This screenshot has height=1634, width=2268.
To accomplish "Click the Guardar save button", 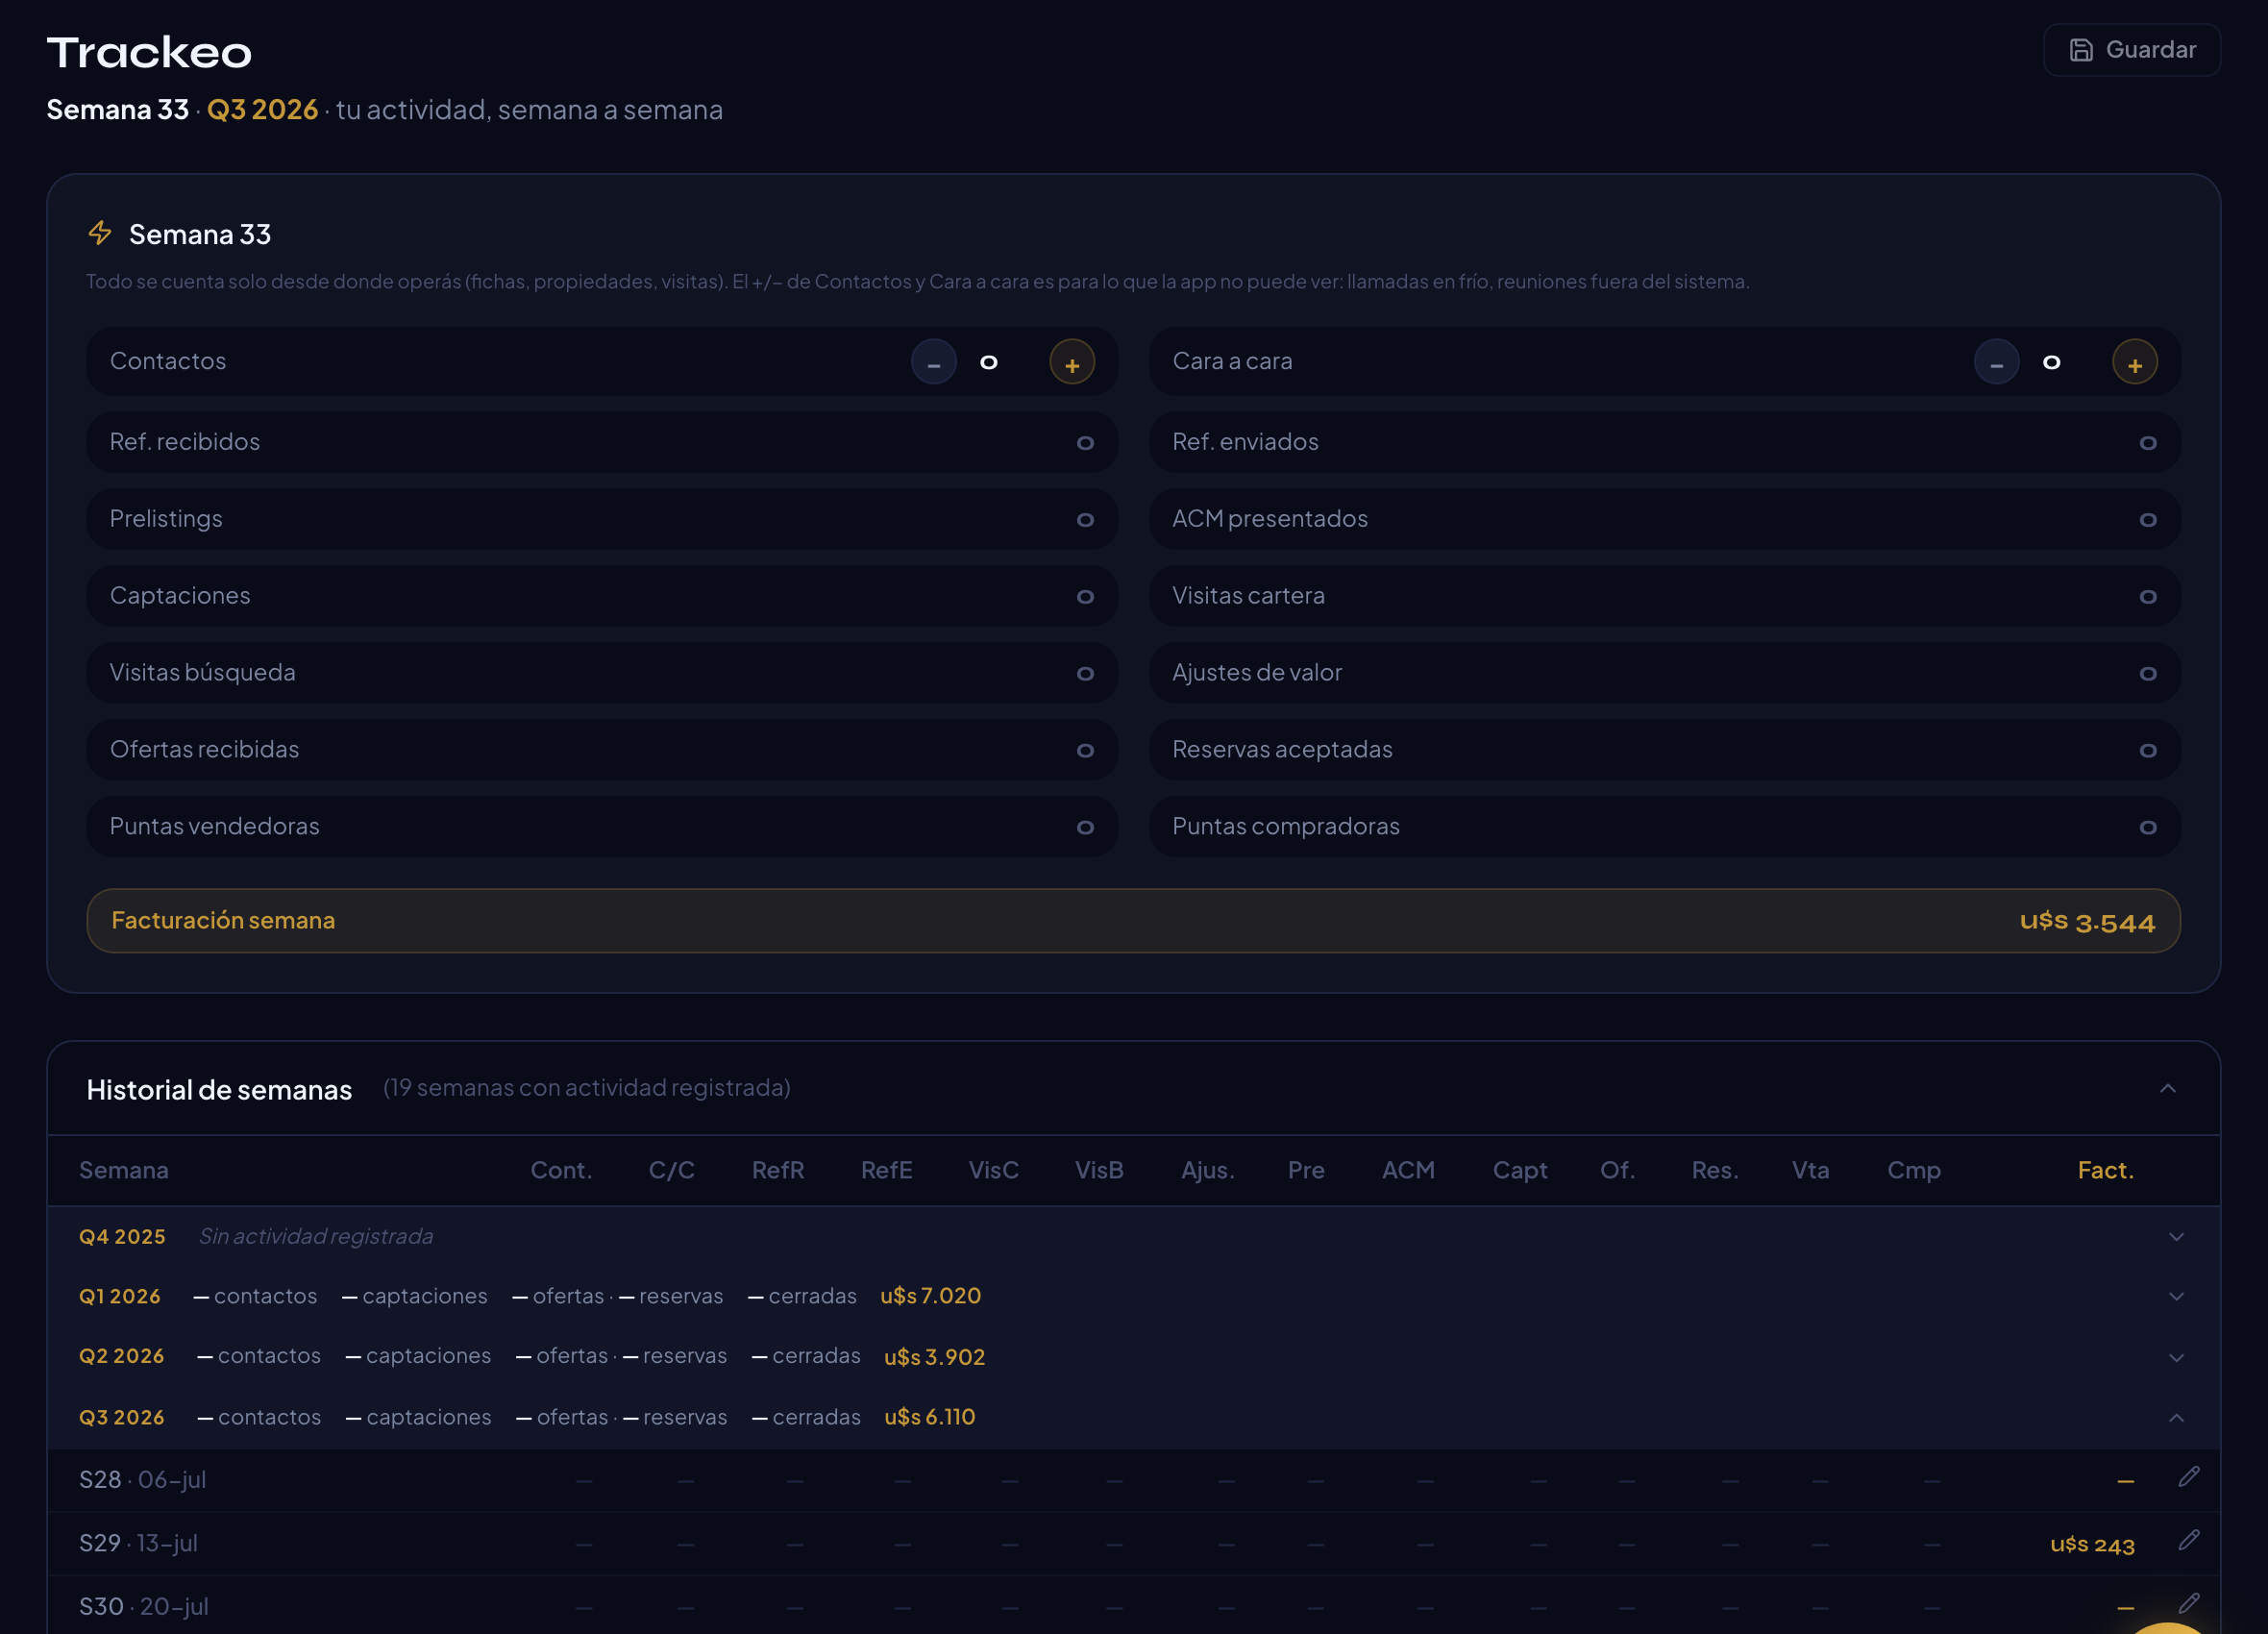I will coord(2131,50).
